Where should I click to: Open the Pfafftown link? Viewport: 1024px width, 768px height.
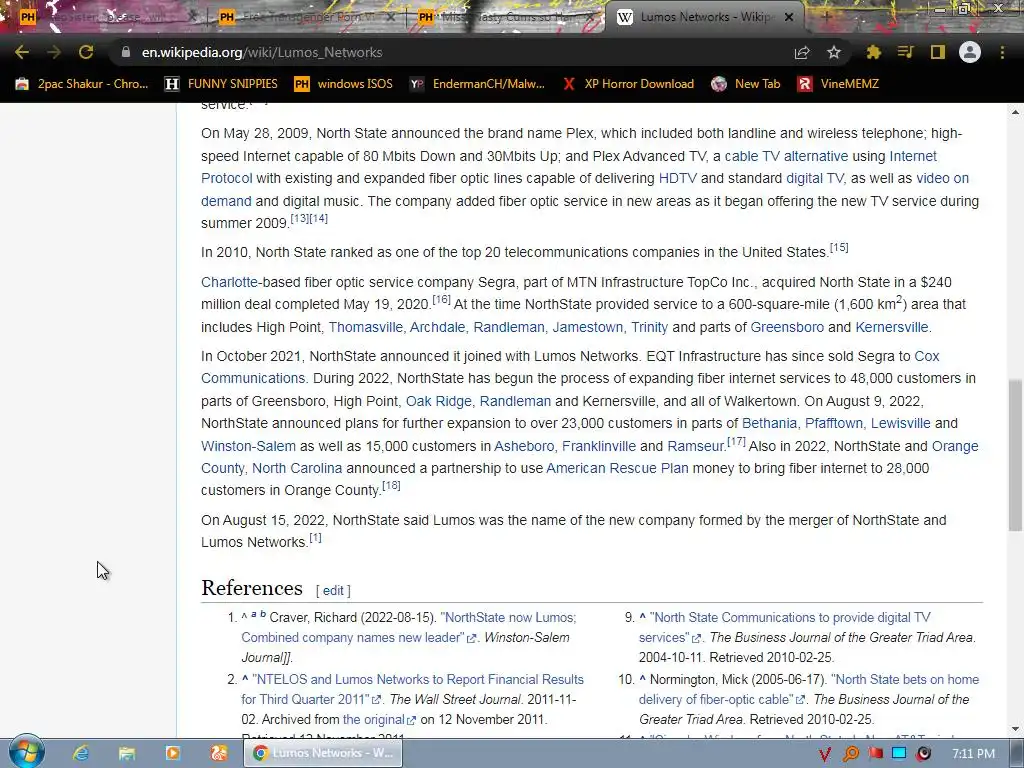tap(833, 423)
